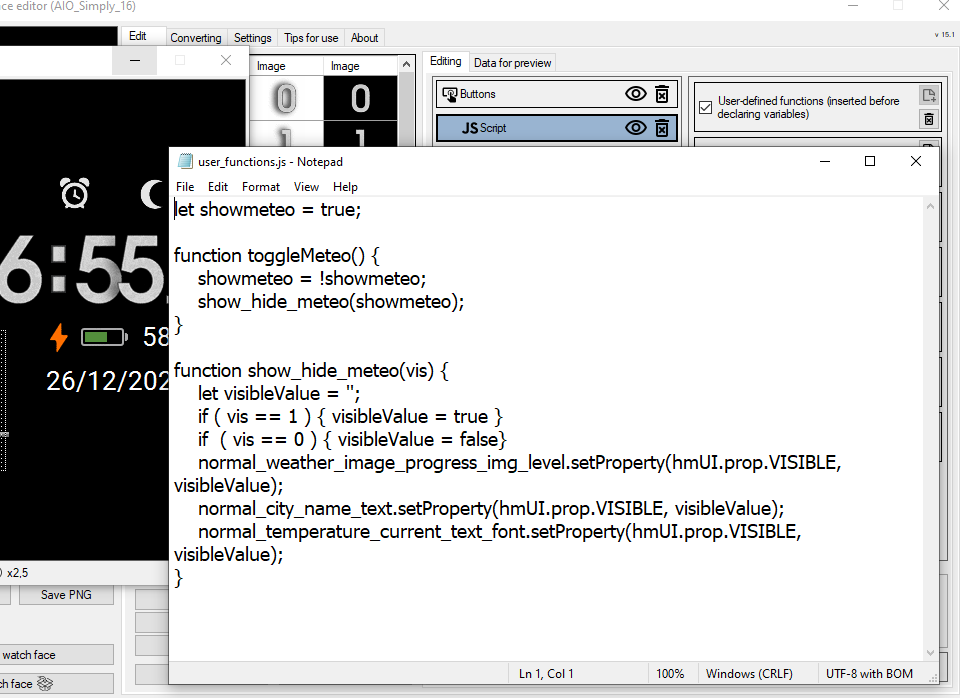Click the orange lightning charge icon in preview

click(59, 337)
